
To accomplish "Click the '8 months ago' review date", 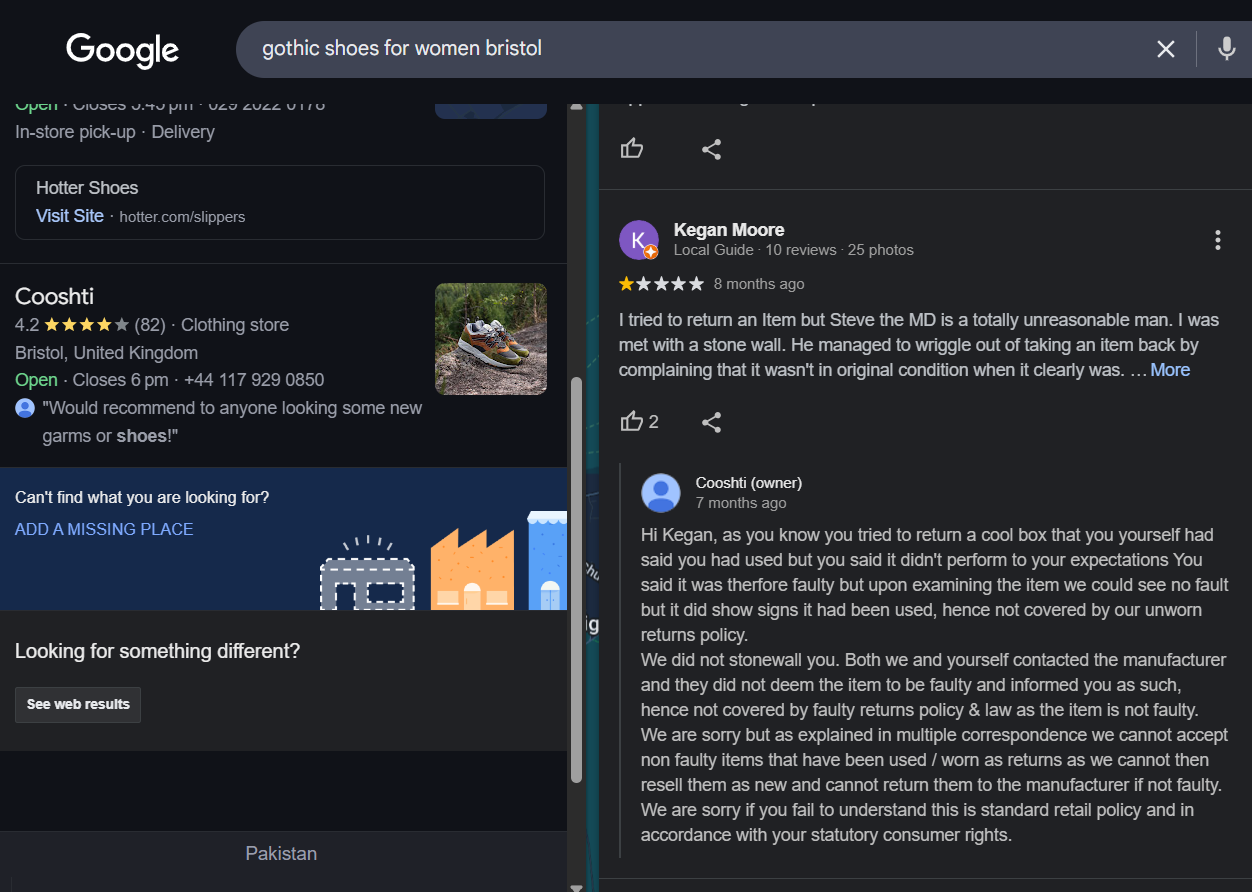I will tap(759, 284).
